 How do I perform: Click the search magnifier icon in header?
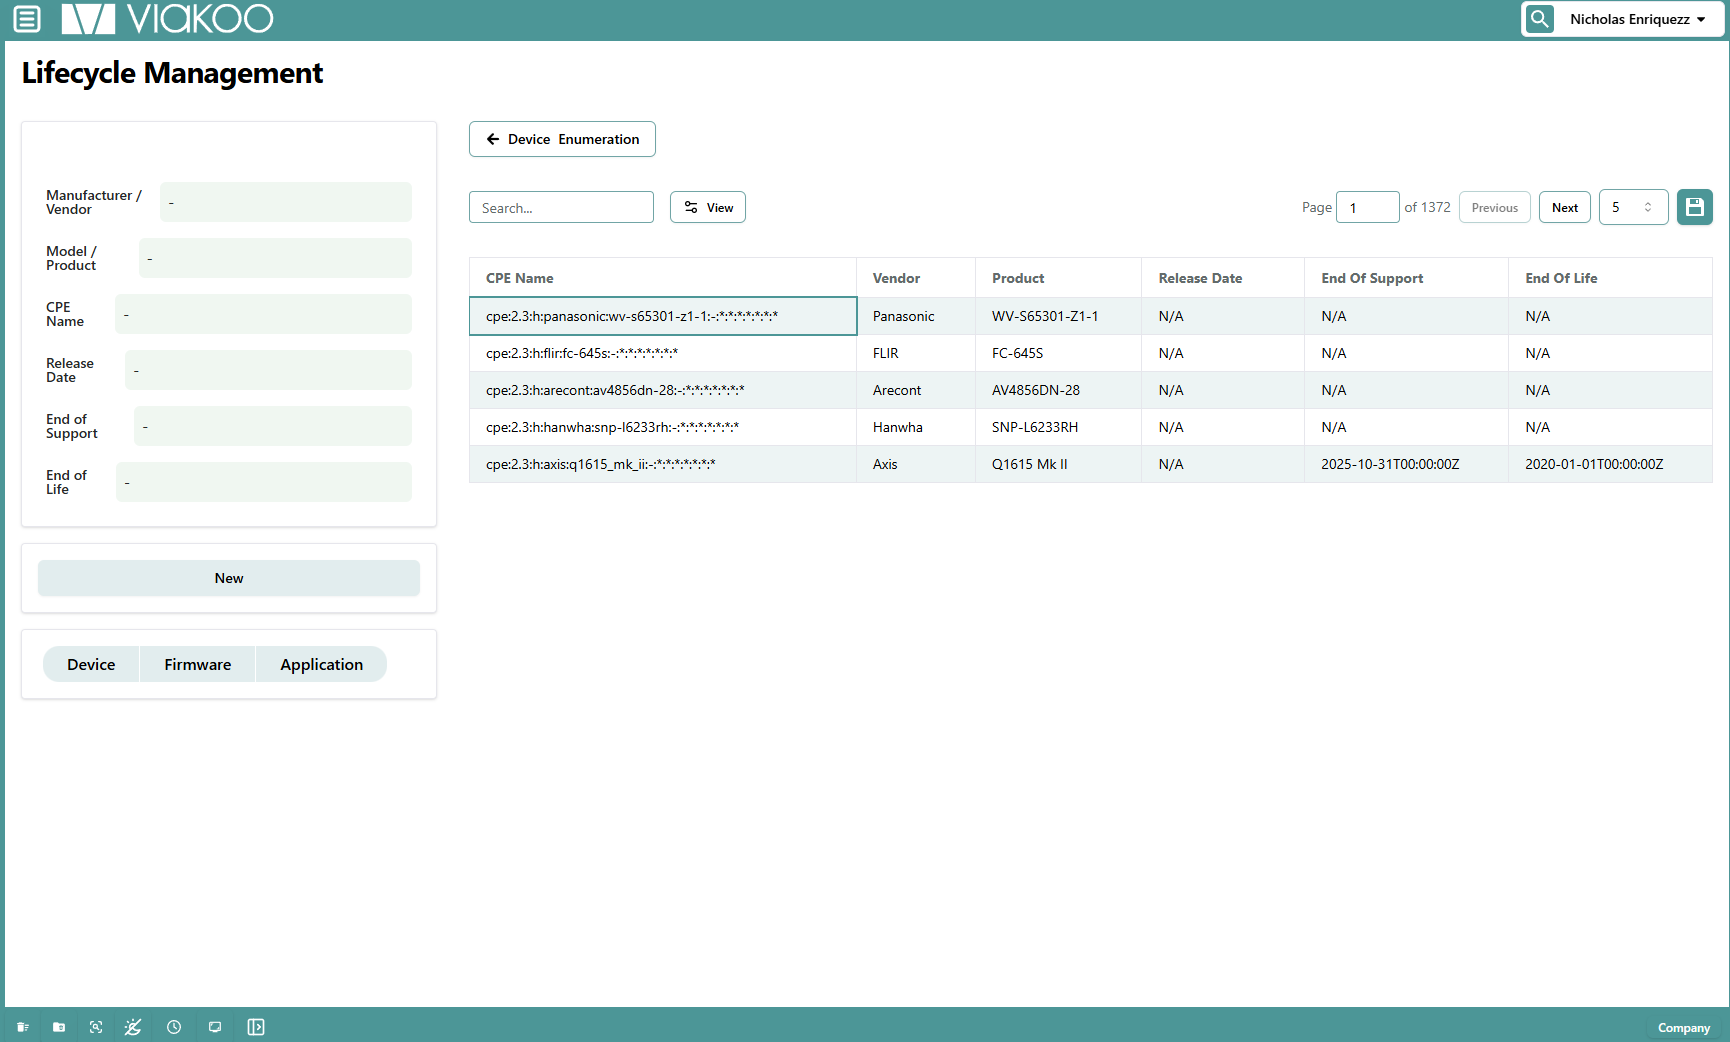click(1540, 19)
